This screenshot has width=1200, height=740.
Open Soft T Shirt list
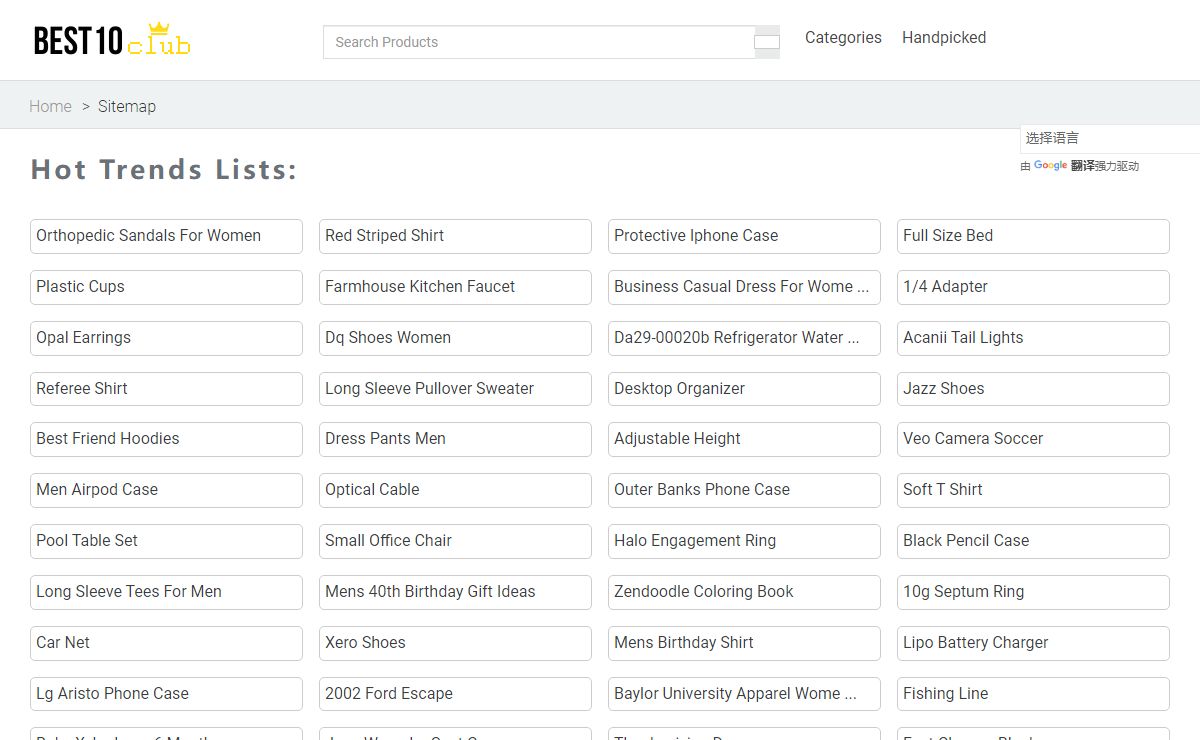coord(1033,490)
